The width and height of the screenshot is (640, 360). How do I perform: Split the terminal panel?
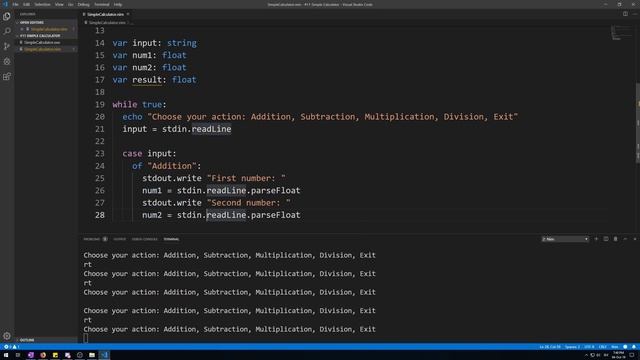[x=606, y=239]
